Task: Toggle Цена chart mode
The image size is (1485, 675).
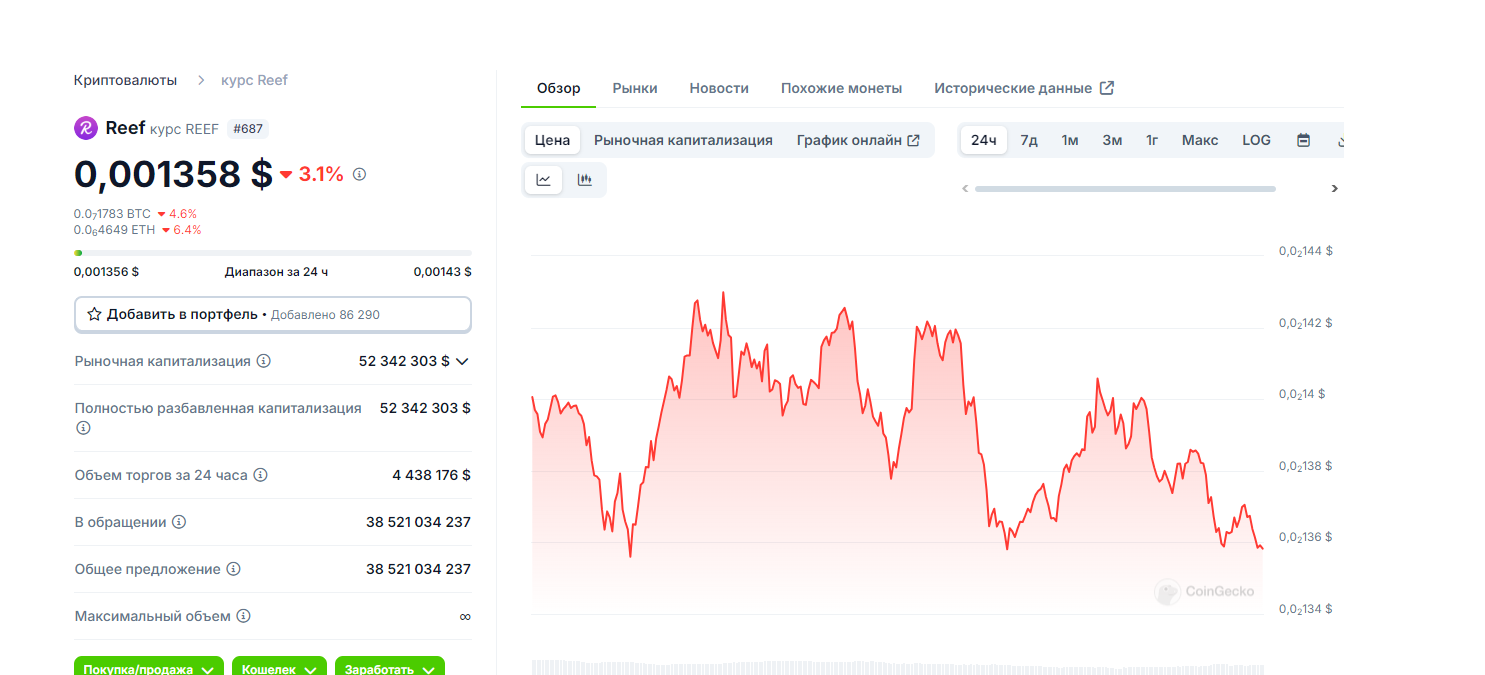Action: click(x=552, y=140)
